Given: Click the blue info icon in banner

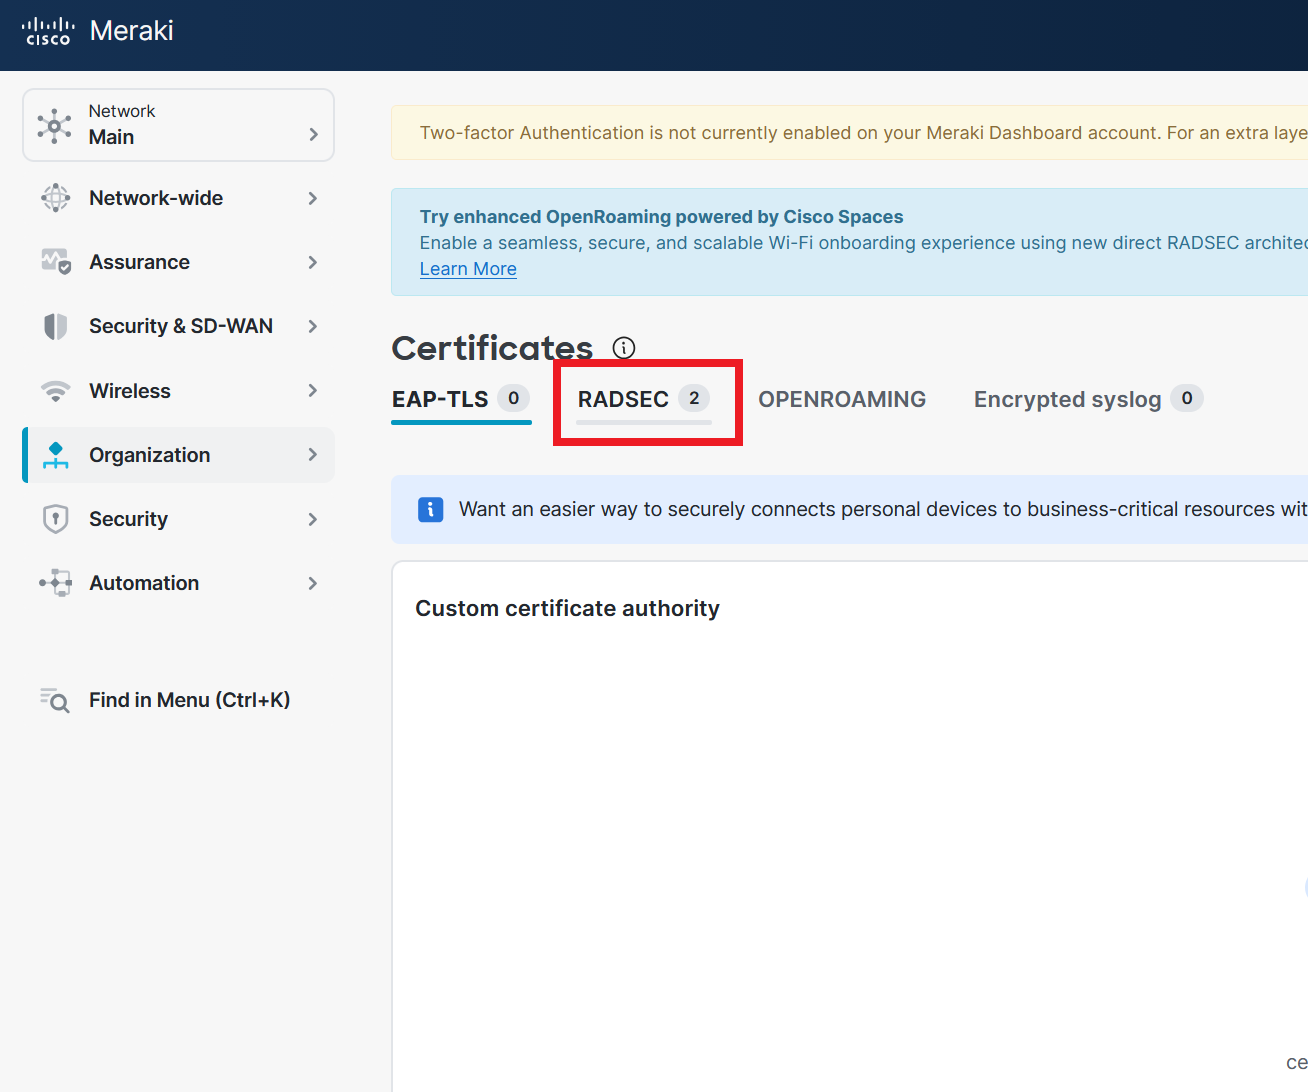Looking at the screenshot, I should tap(431, 510).
